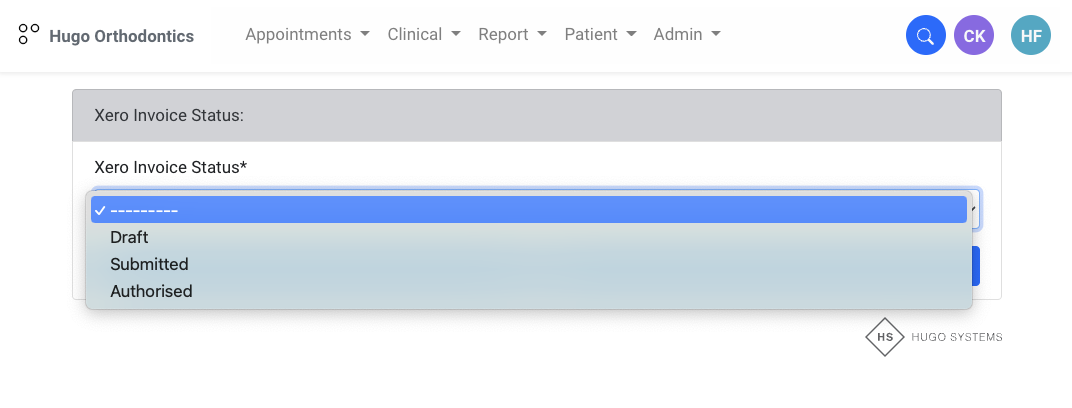Select Draft from the status list
Viewport: 1072px width, 408px height.
[129, 237]
